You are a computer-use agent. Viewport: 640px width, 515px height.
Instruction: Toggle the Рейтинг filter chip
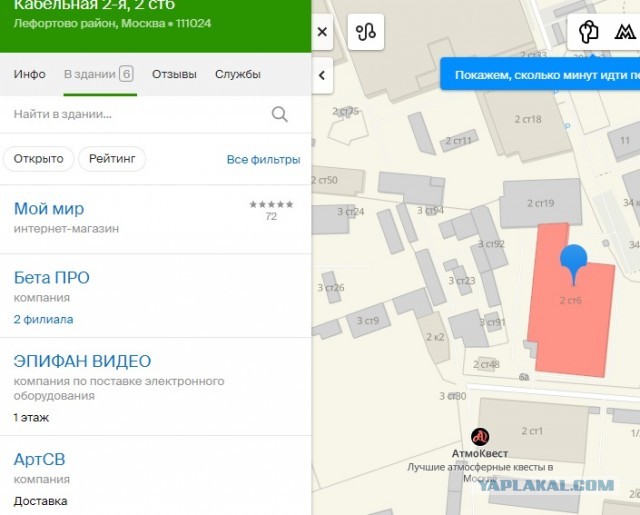(x=112, y=159)
